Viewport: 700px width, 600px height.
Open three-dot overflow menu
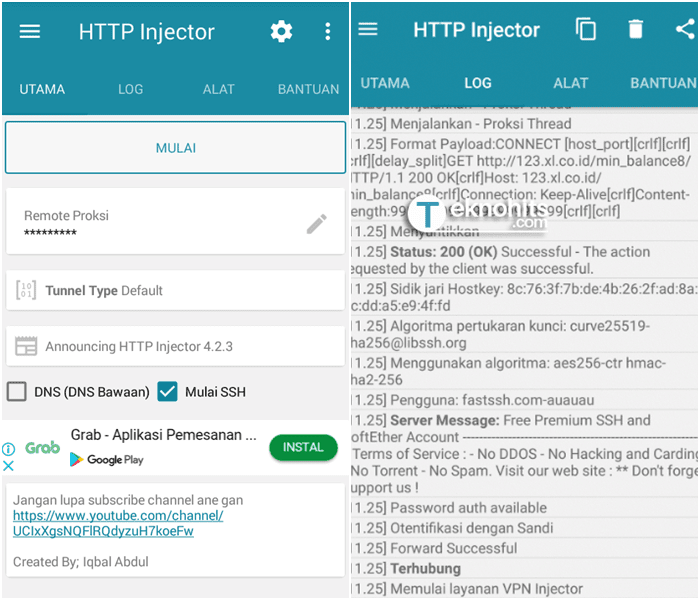pyautogui.click(x=328, y=32)
